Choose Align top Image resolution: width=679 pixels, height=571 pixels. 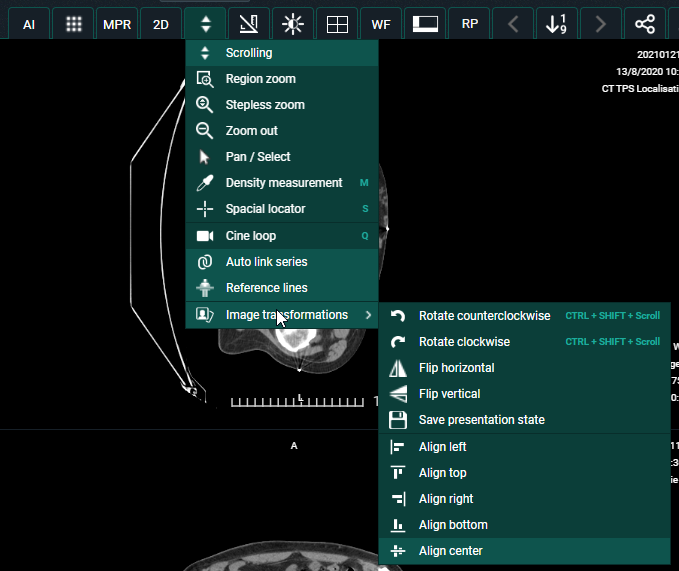(524, 473)
